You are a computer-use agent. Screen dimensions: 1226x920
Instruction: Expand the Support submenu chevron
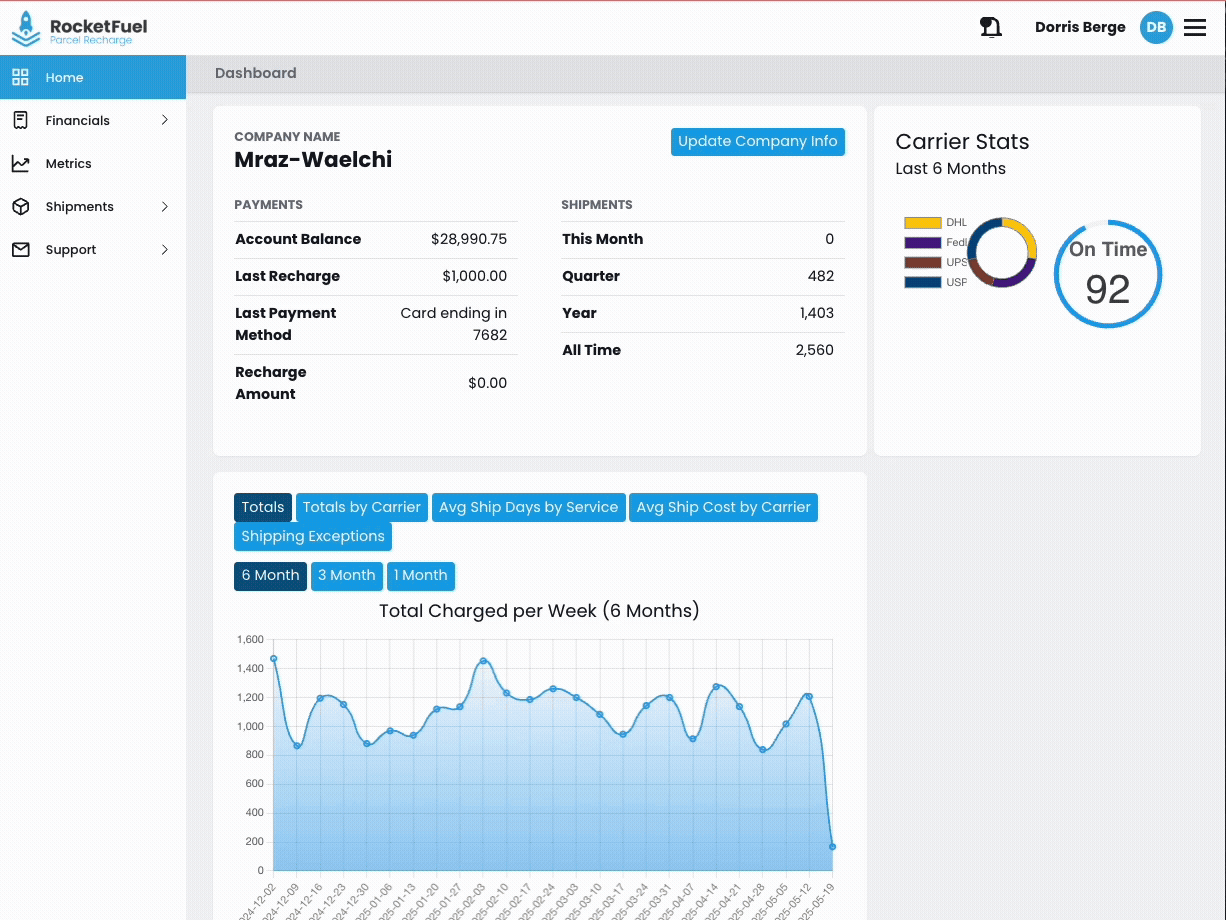pyautogui.click(x=165, y=249)
